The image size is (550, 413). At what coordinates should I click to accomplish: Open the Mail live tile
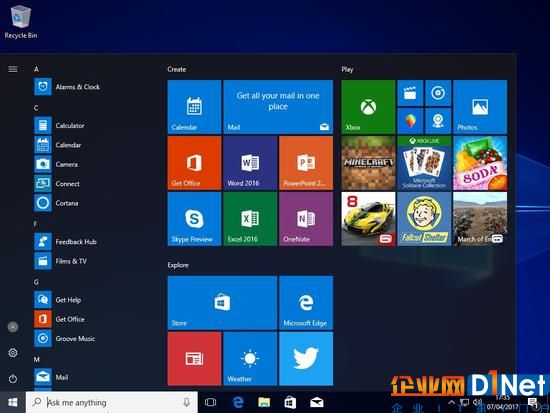point(278,107)
